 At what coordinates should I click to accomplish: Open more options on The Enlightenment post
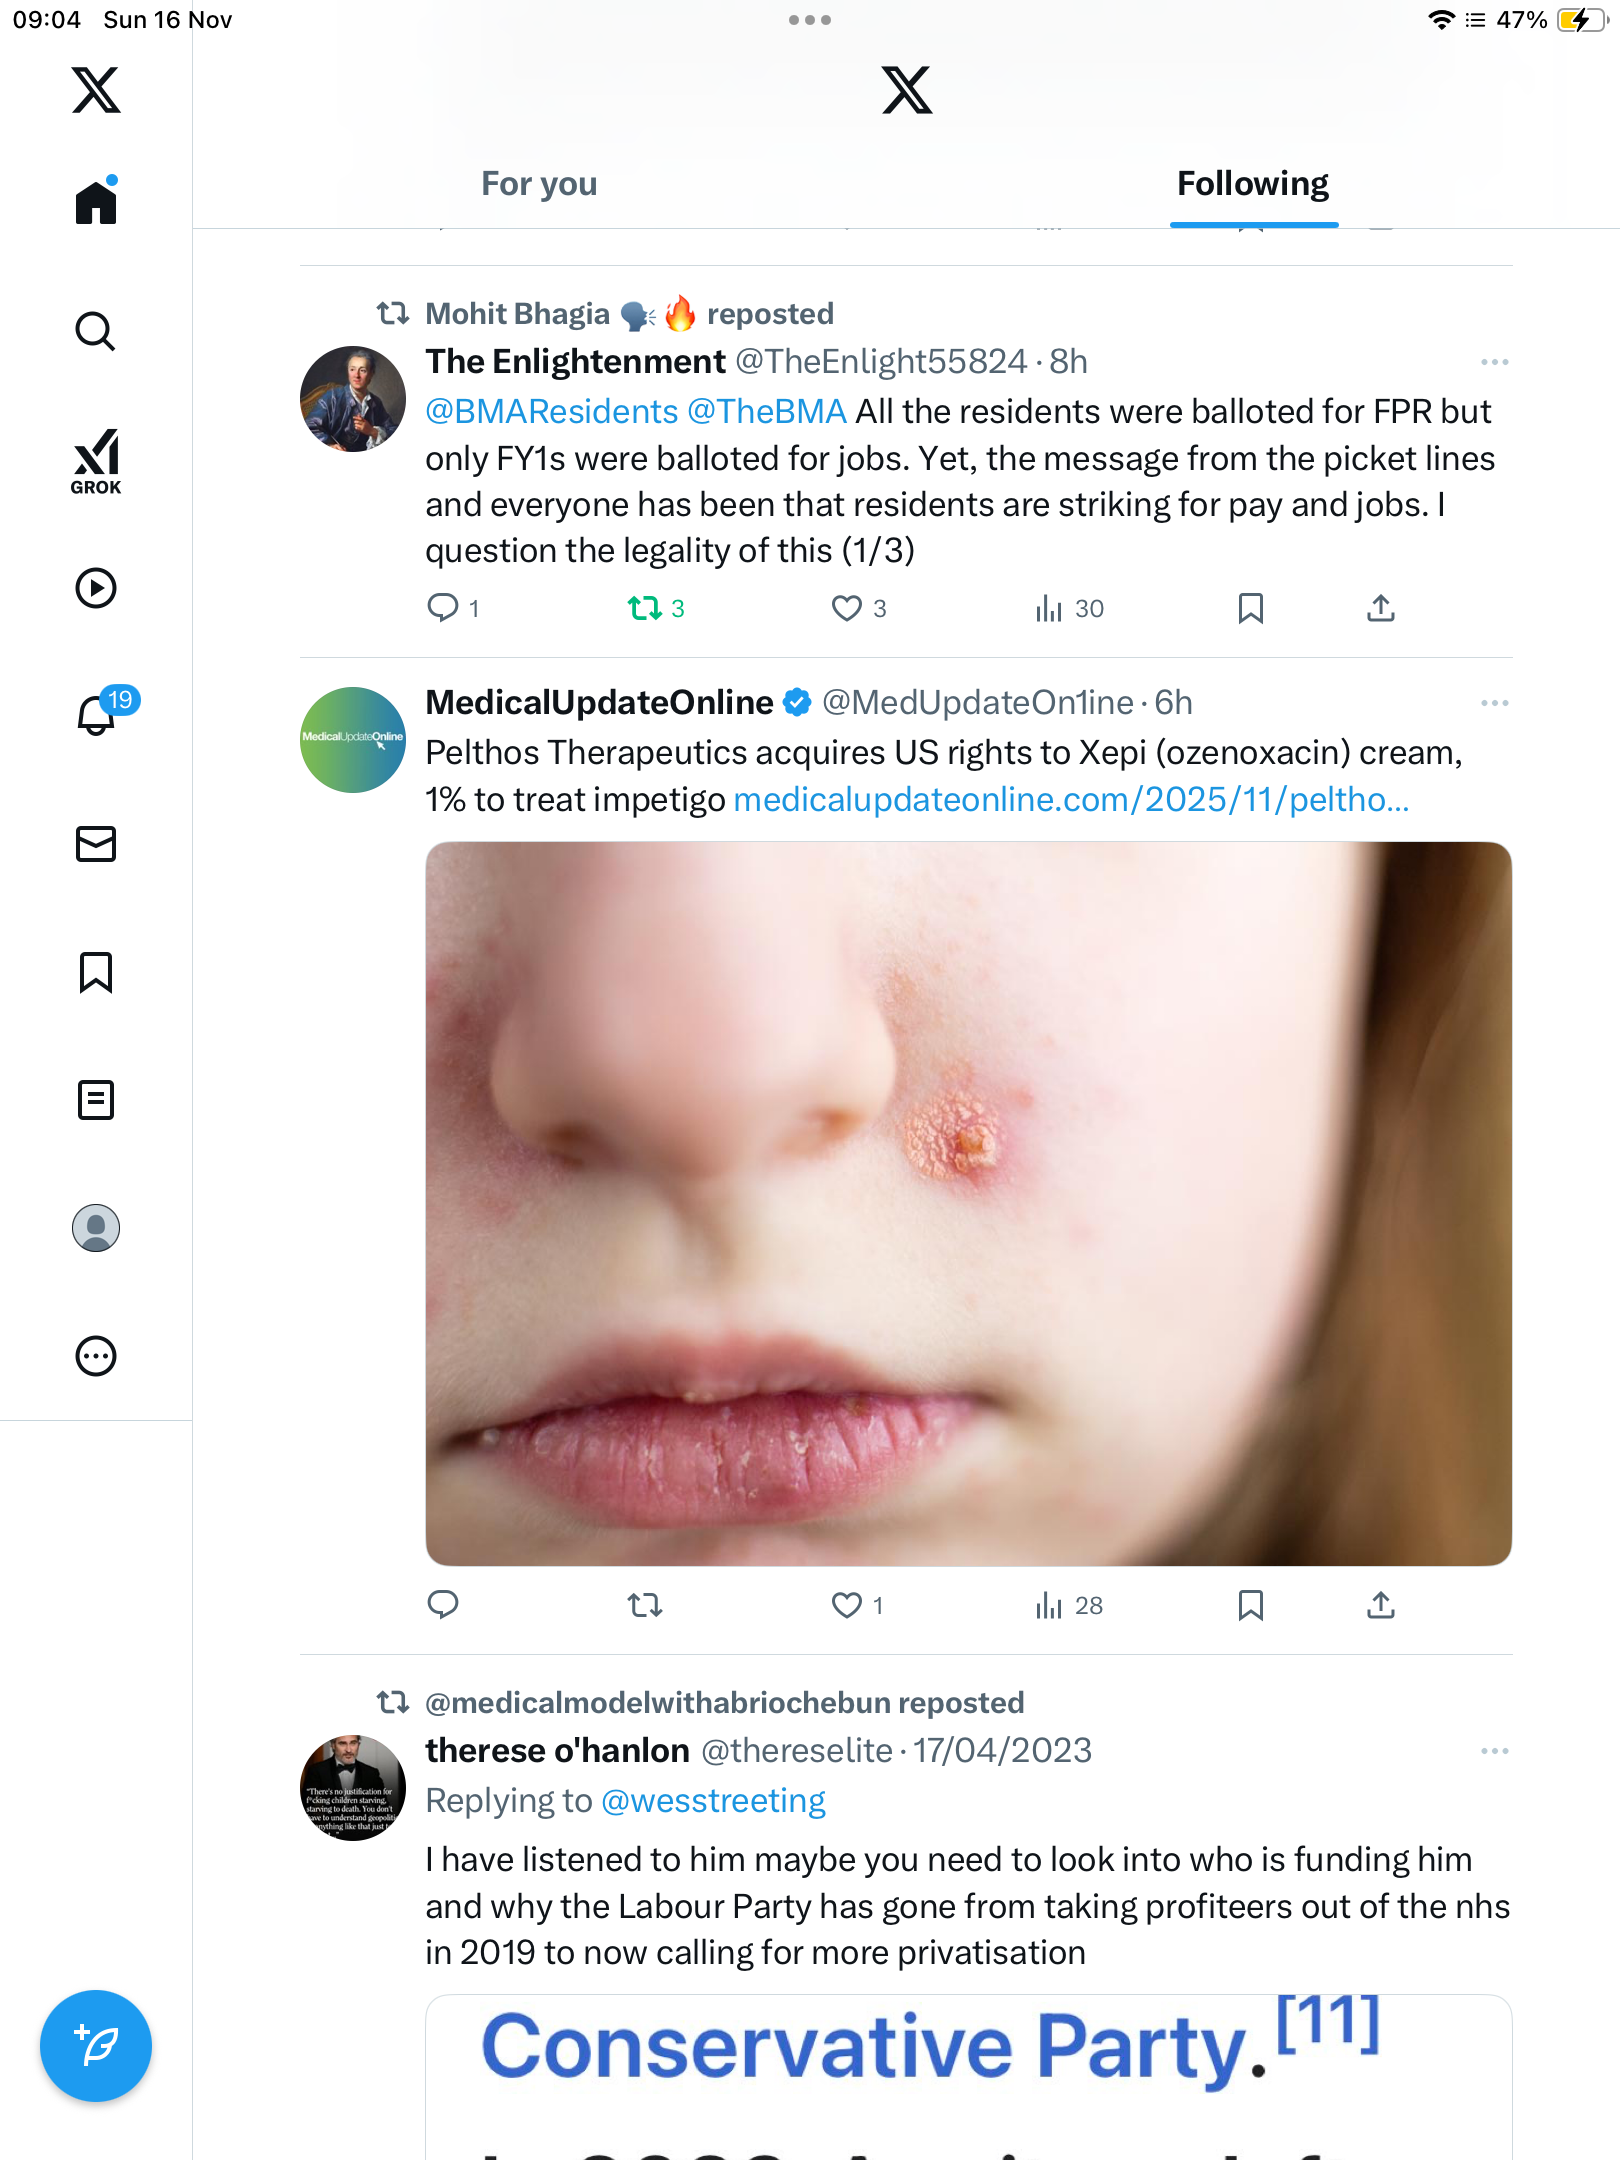tap(1494, 362)
